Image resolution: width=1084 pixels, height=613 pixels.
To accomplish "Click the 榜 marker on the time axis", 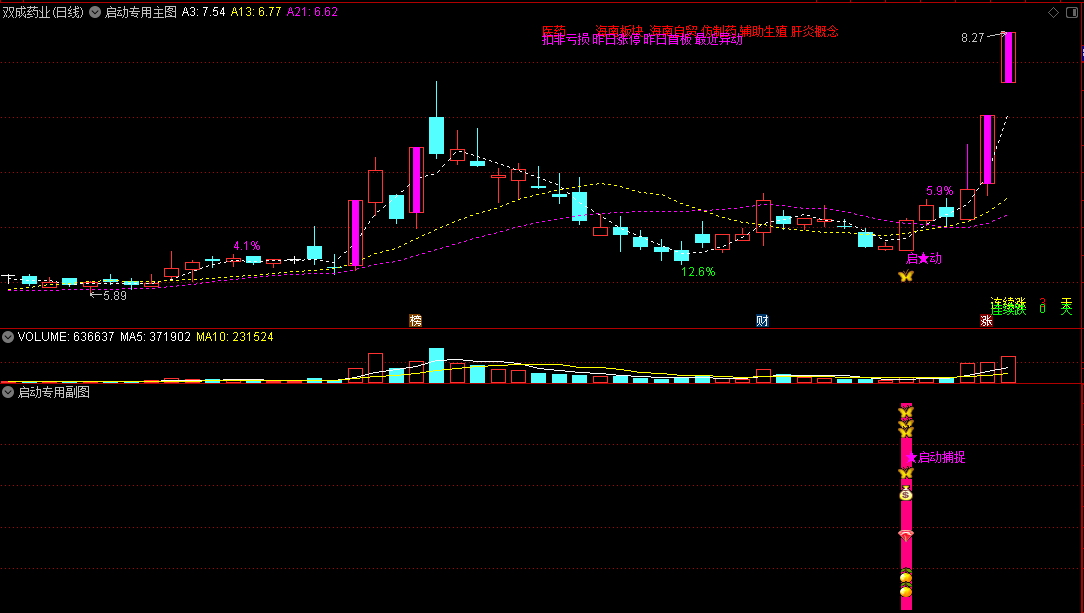I will tap(415, 321).
